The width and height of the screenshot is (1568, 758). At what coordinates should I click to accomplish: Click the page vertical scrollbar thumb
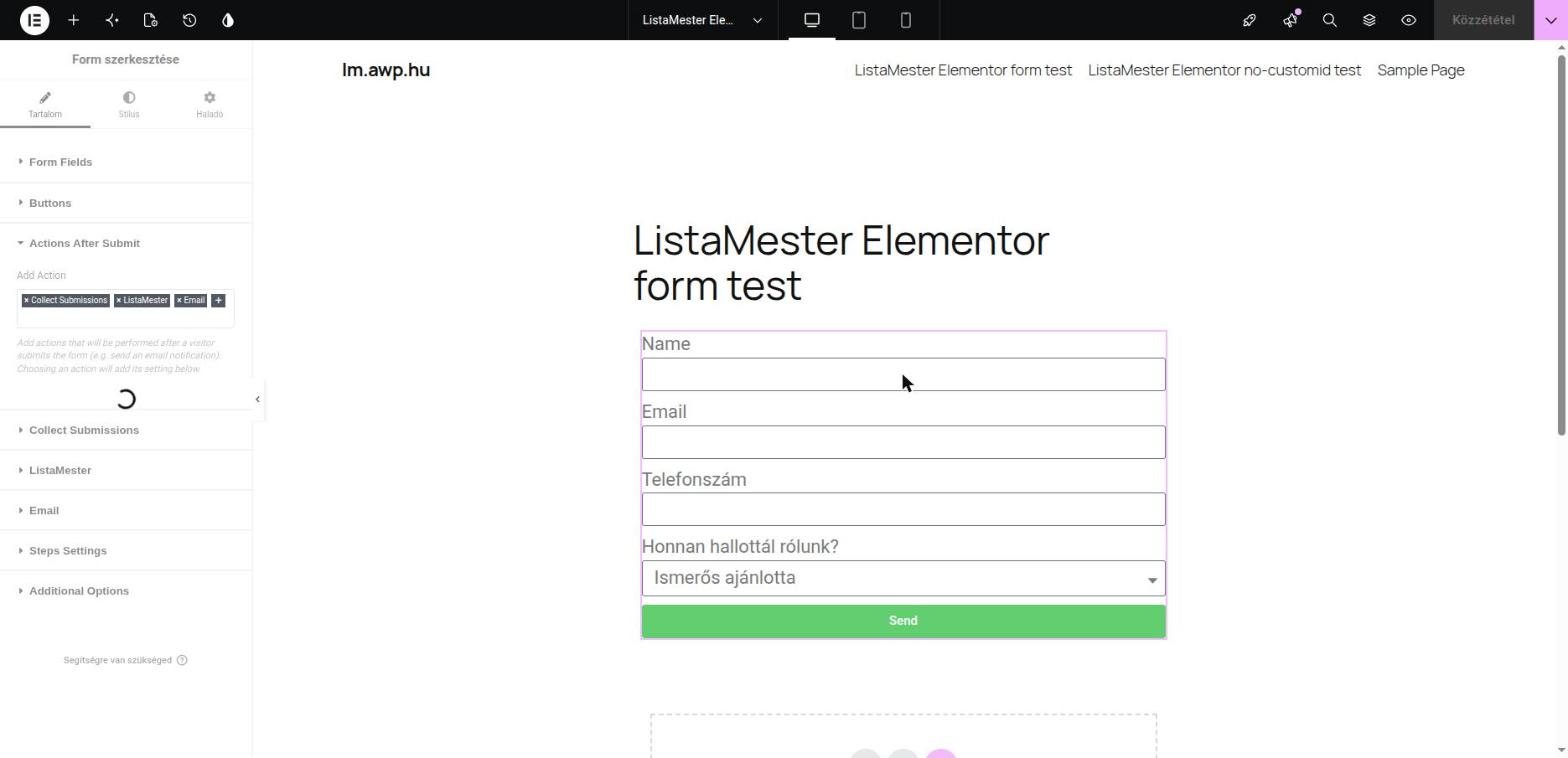coord(1561,245)
